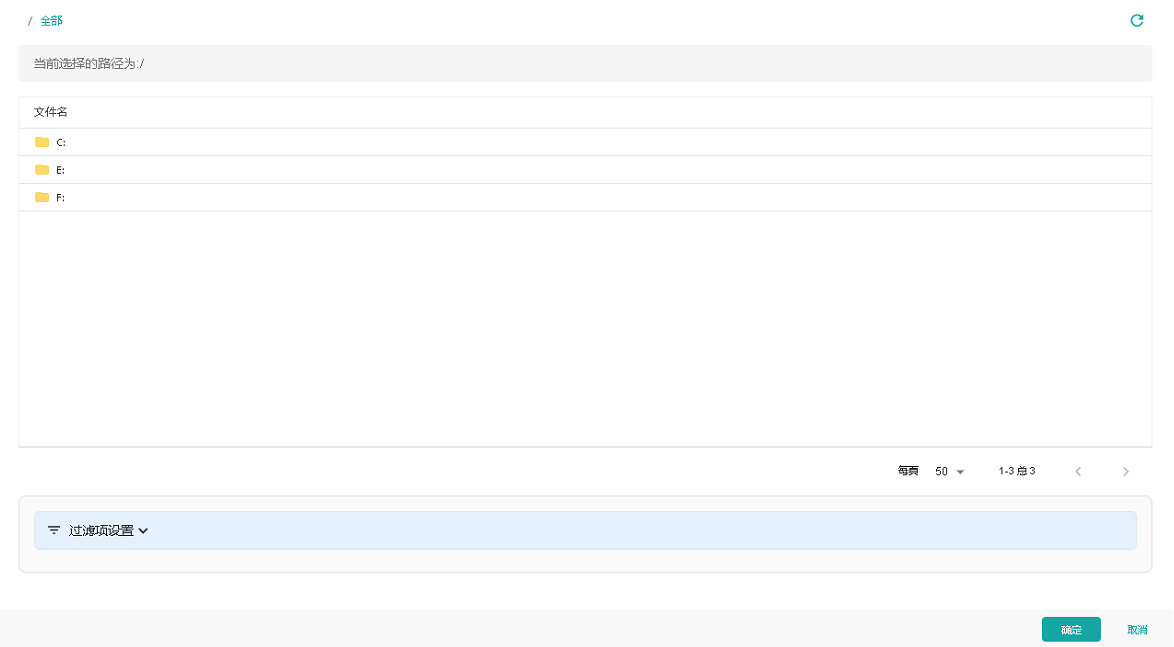Click the E: drive folder icon
This screenshot has width=1174, height=647.
point(42,170)
